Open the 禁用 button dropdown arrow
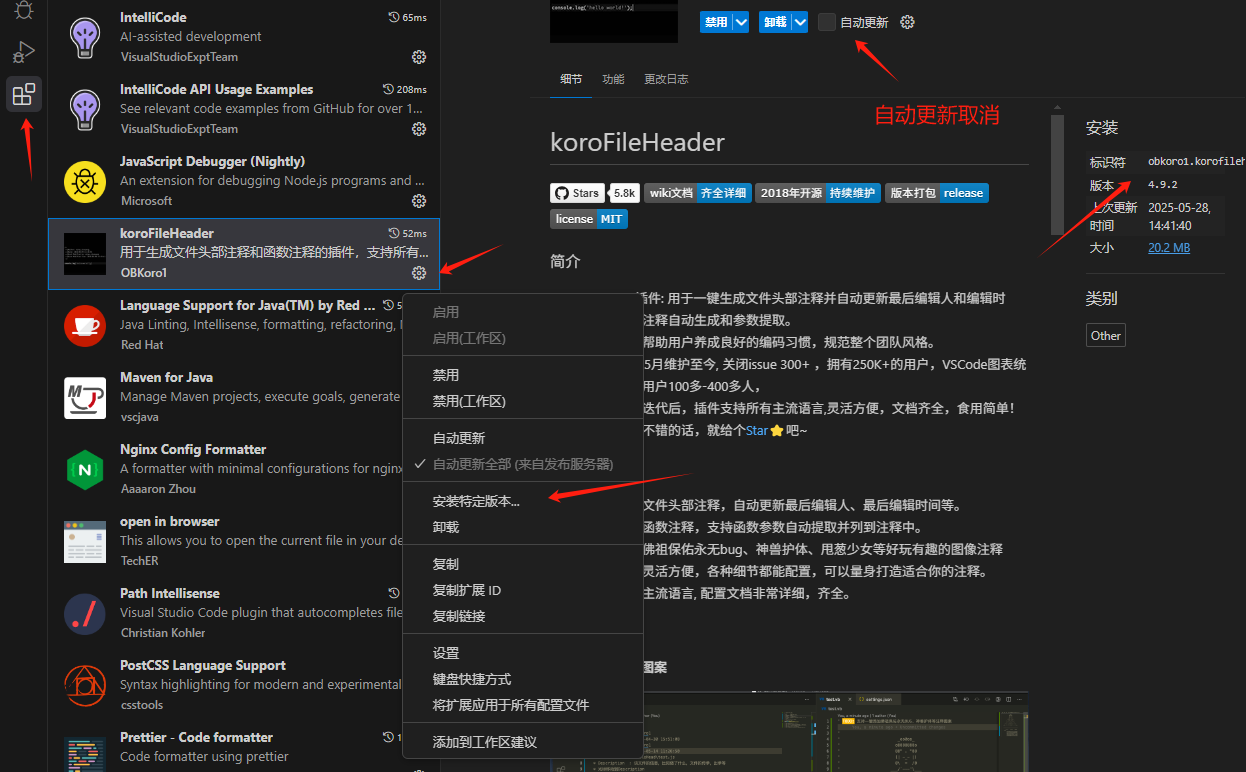The width and height of the screenshot is (1246, 772). [741, 22]
